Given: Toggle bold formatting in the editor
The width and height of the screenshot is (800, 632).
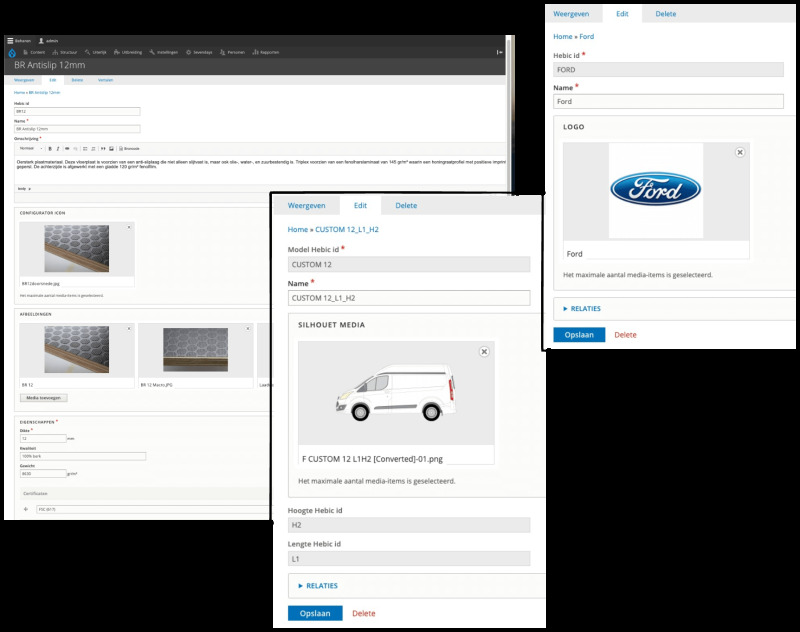Looking at the screenshot, I should pyautogui.click(x=48, y=148).
